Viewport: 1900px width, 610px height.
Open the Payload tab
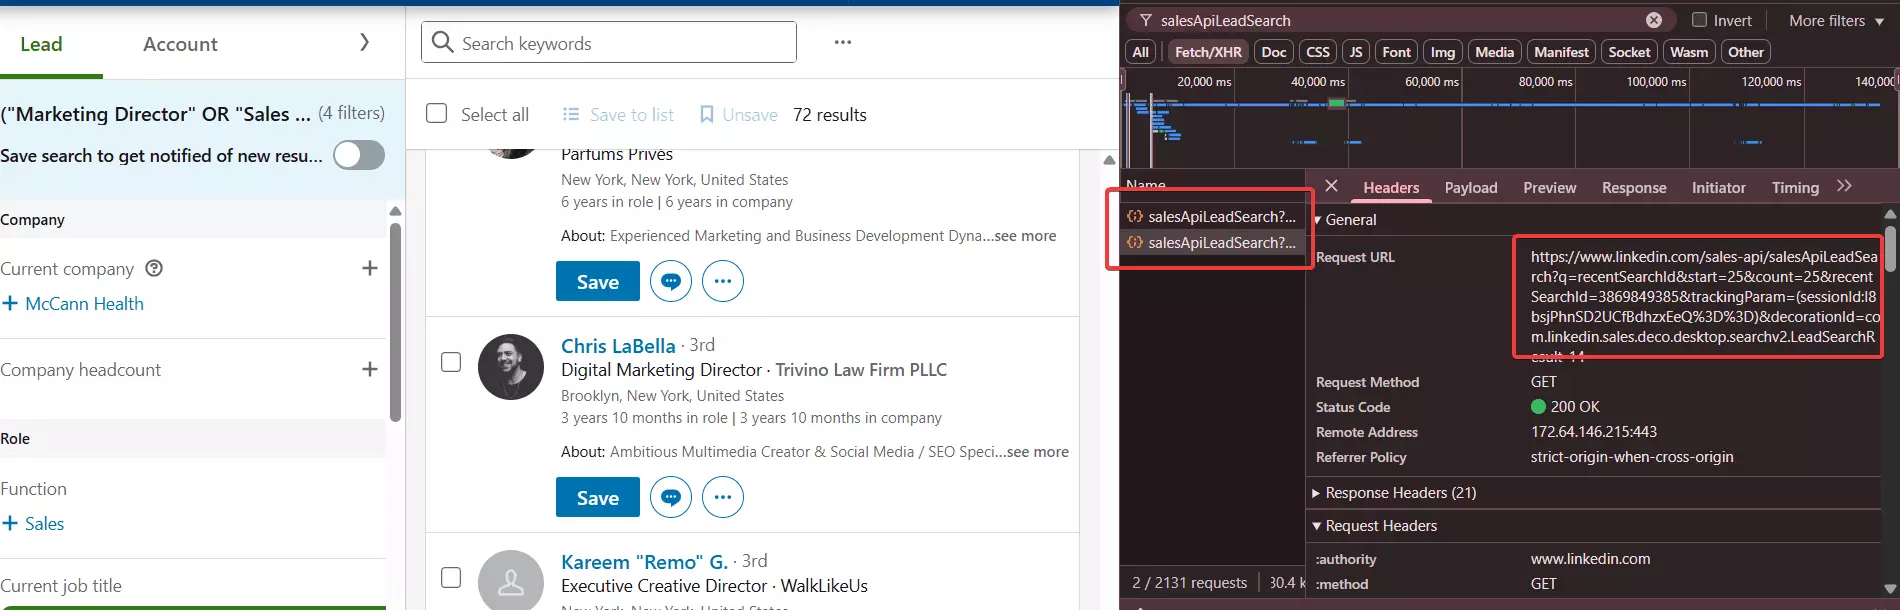[x=1471, y=187]
